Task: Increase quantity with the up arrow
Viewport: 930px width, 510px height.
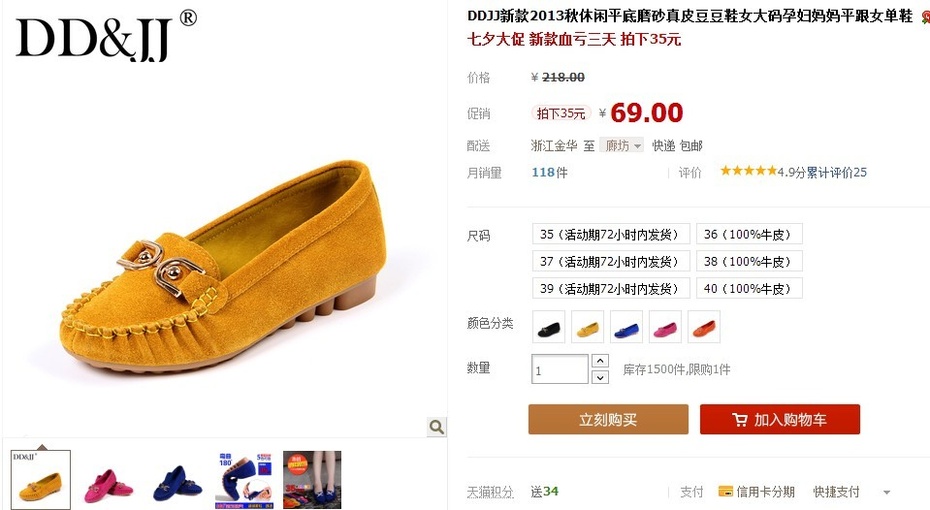Action: coord(600,361)
